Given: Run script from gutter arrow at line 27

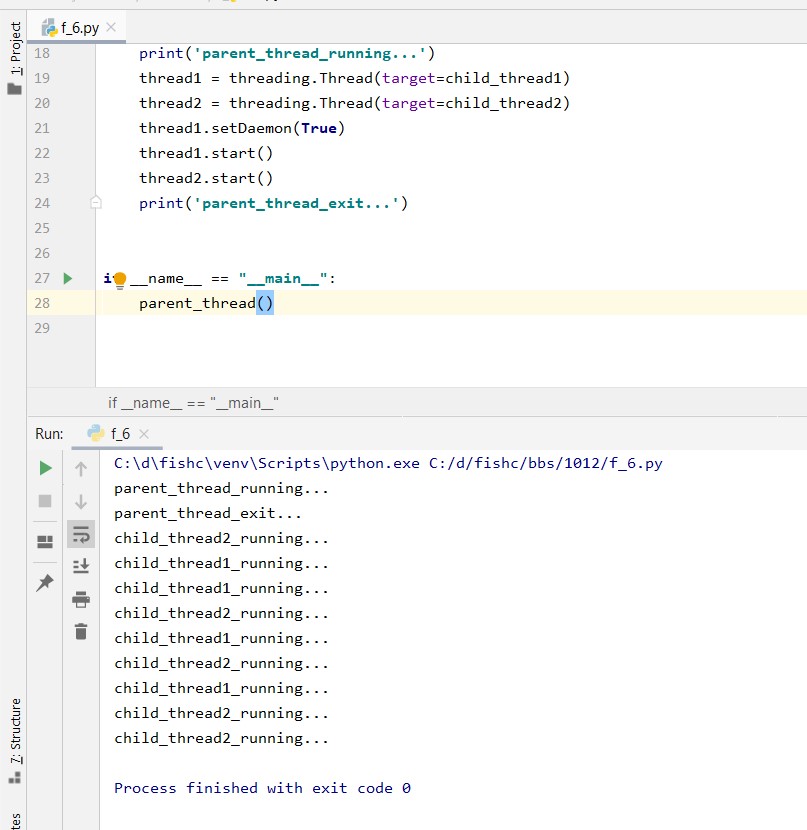Looking at the screenshot, I should pos(68,278).
